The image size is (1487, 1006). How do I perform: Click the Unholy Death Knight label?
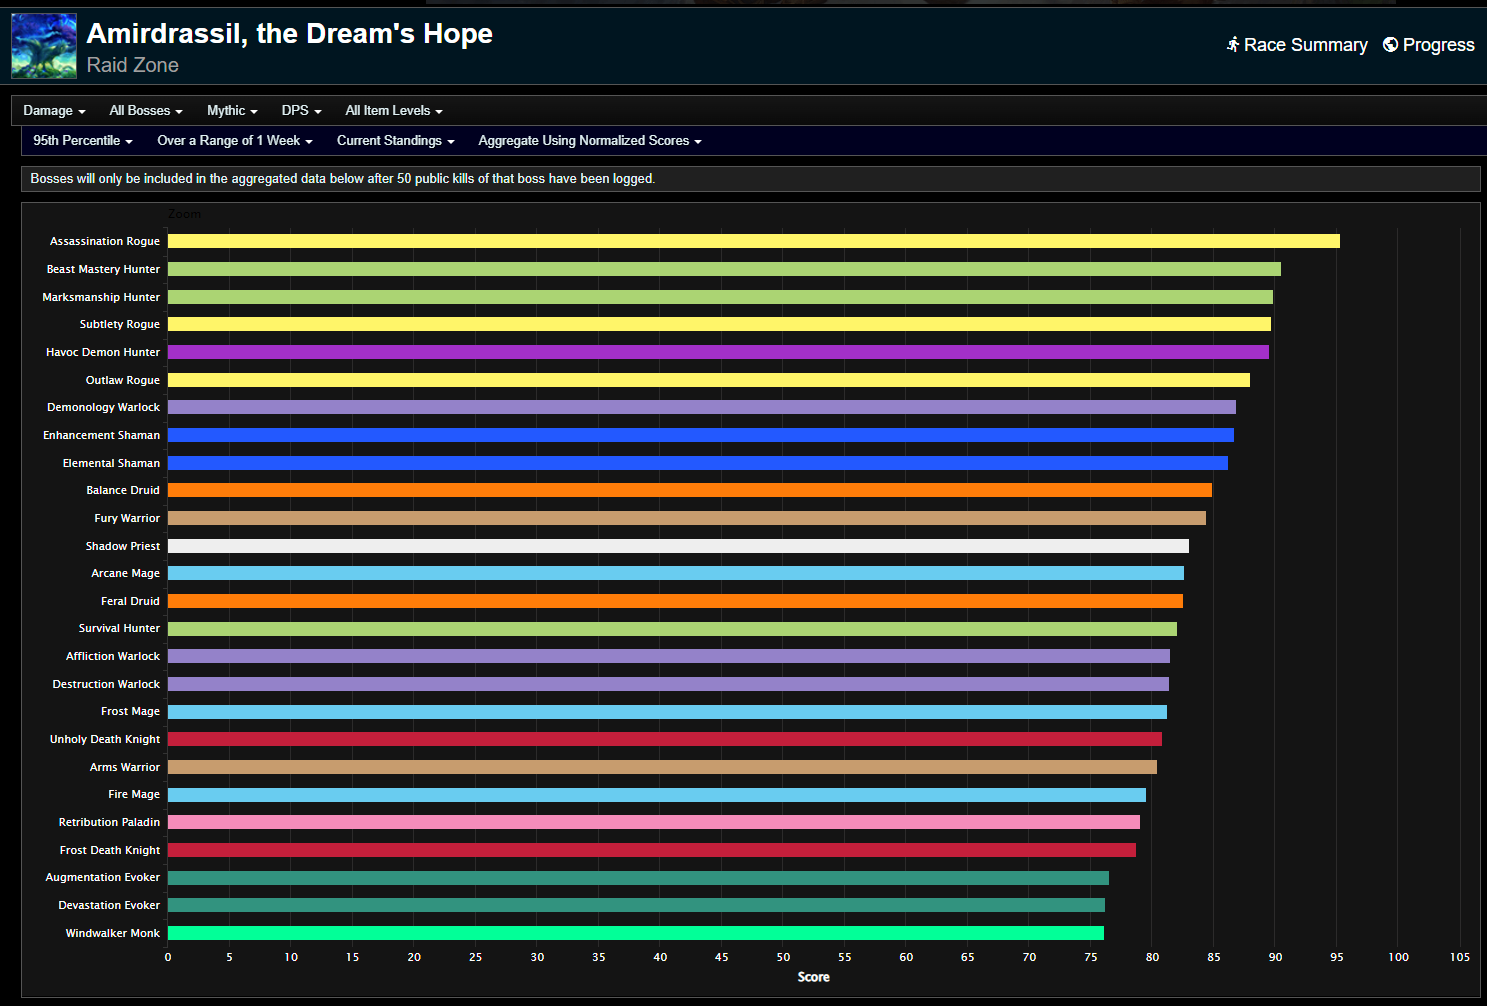[x=105, y=739]
